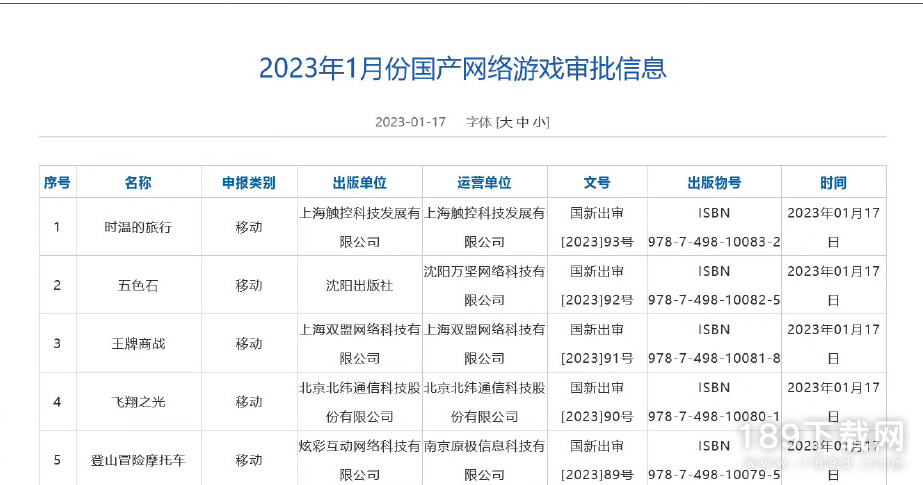Click the date cell in 飞翔之光 row
The width and height of the screenshot is (923, 485).
coord(834,402)
